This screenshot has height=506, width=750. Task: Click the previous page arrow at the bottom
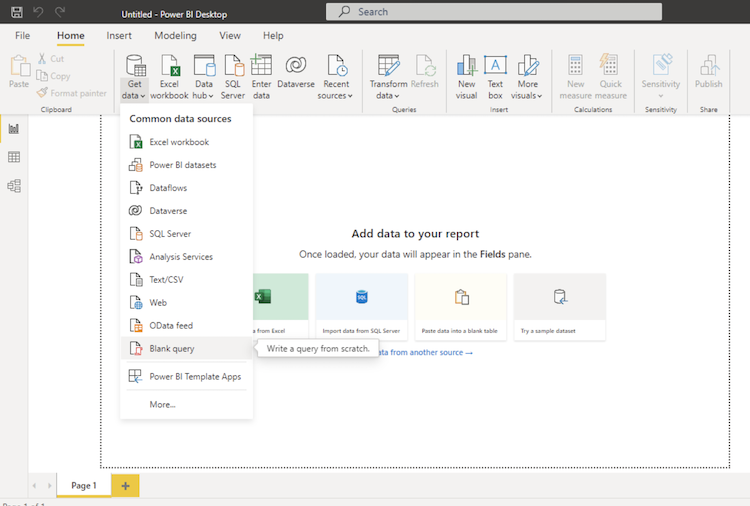tap(34, 486)
